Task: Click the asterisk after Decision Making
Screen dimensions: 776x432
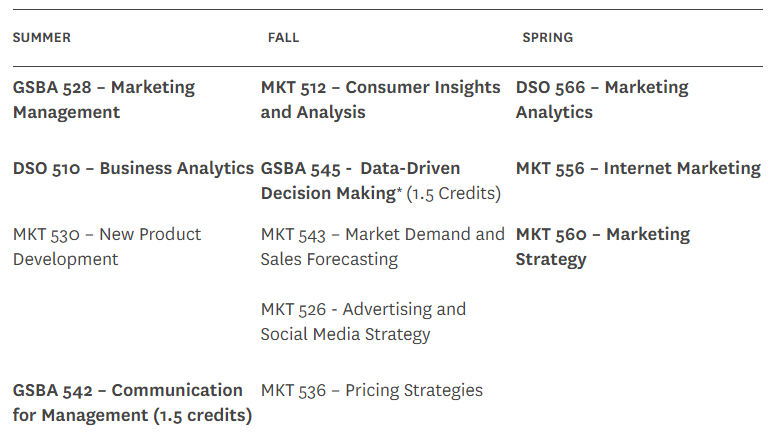Action: (399, 190)
